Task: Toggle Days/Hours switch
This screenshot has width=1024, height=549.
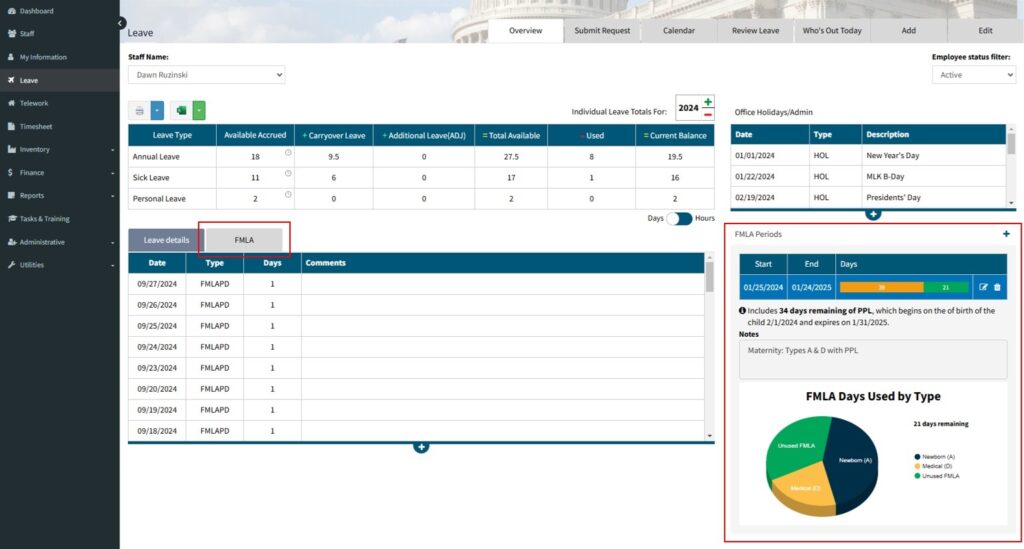Action: tap(679, 218)
